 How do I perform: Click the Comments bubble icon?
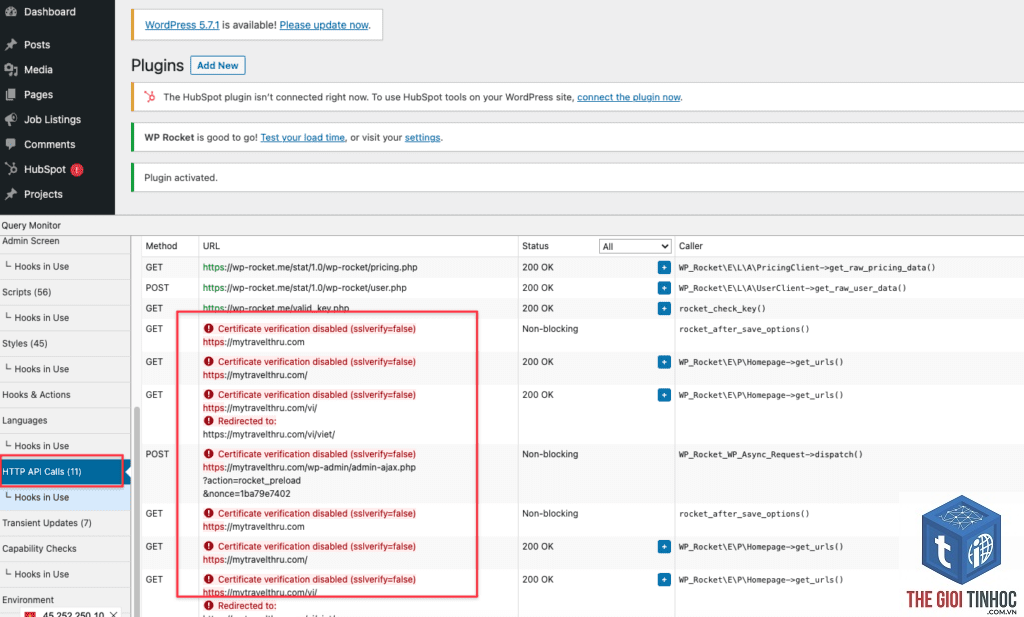pyautogui.click(x=11, y=144)
